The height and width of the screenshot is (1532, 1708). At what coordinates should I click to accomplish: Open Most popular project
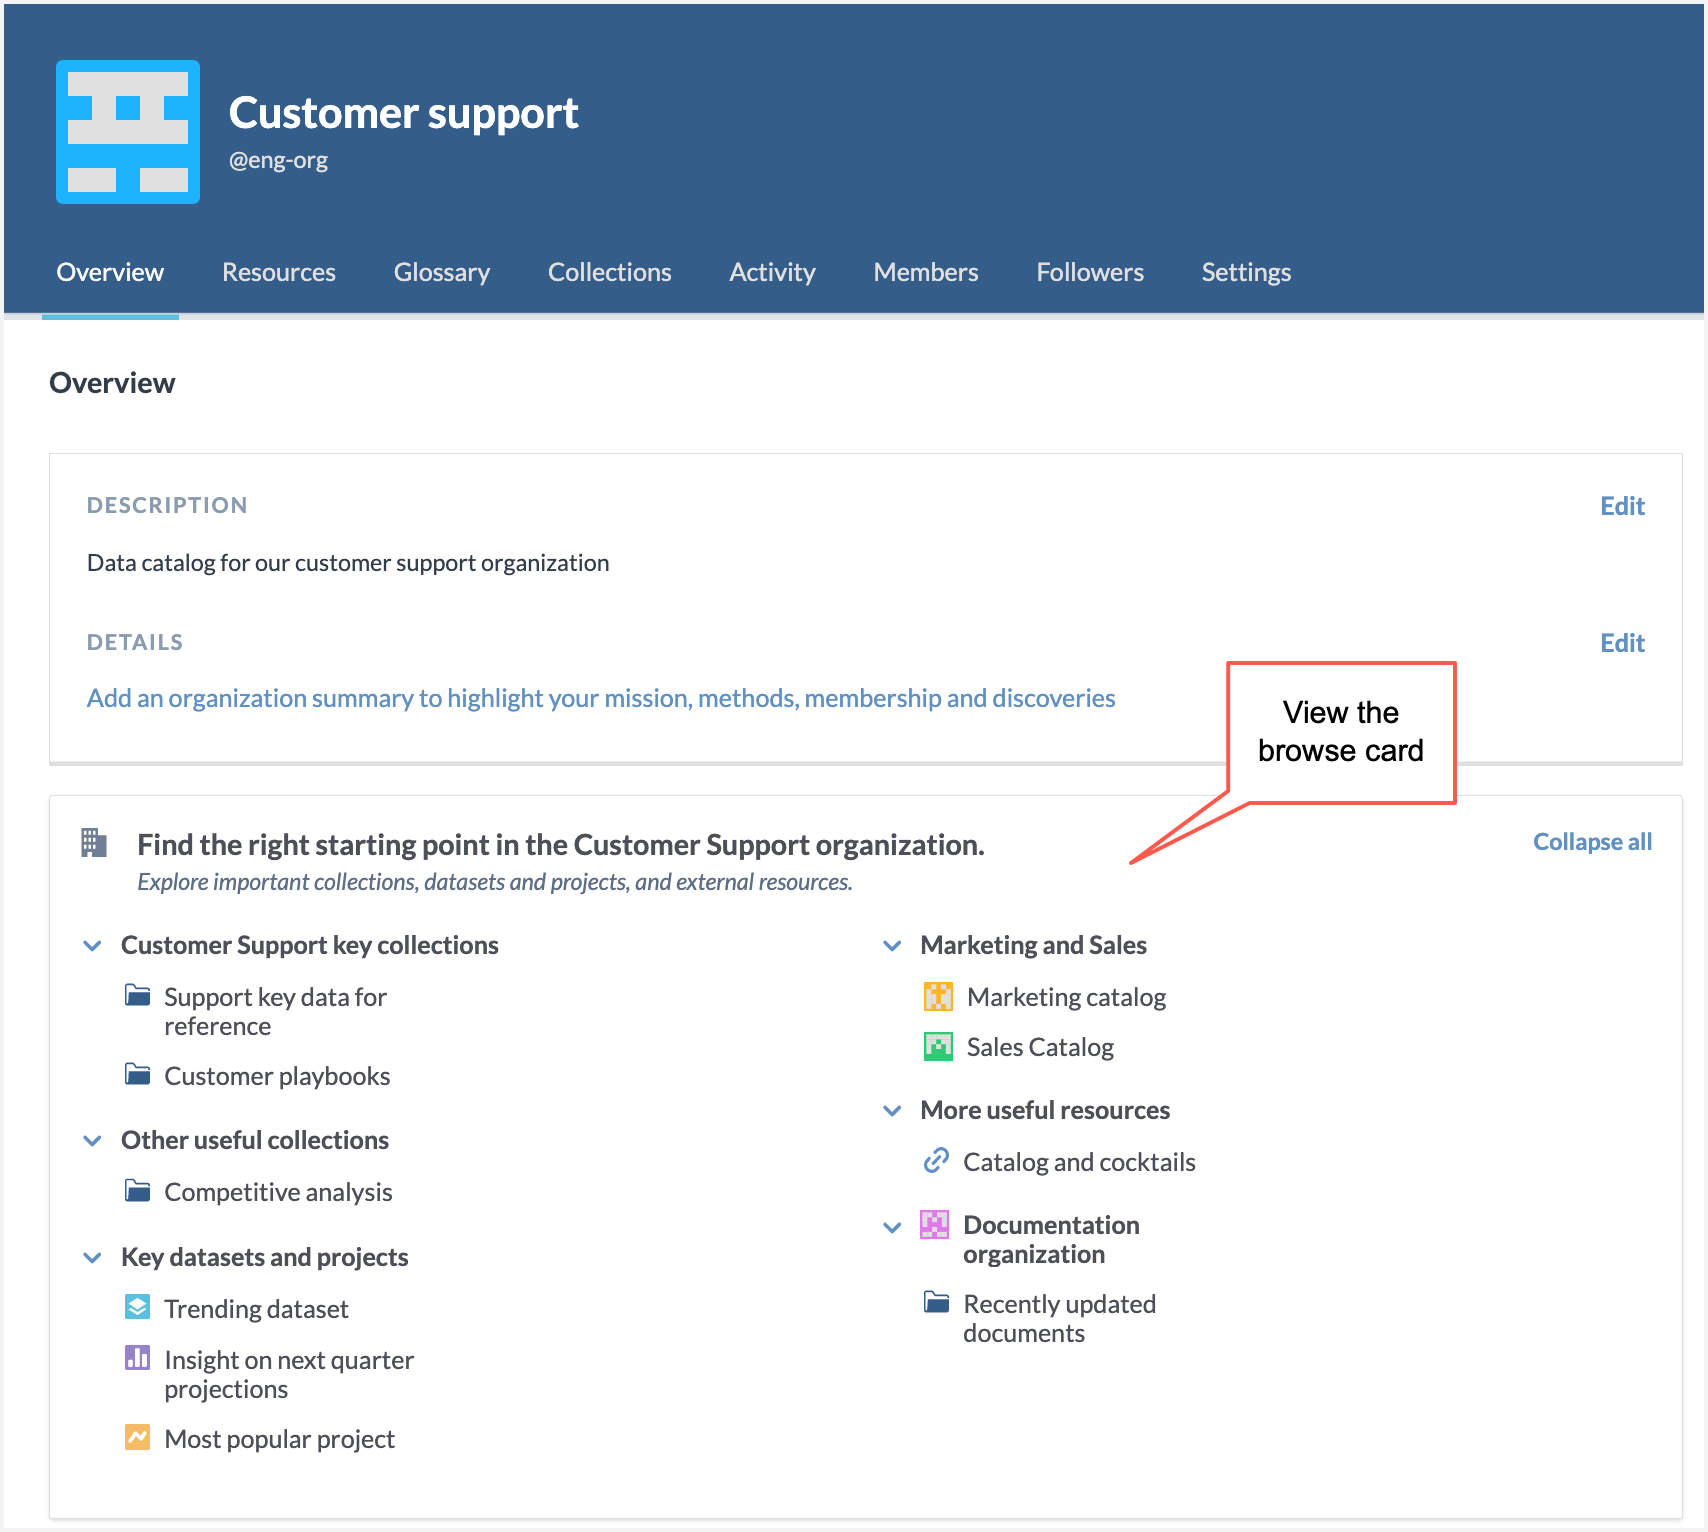279,1439
